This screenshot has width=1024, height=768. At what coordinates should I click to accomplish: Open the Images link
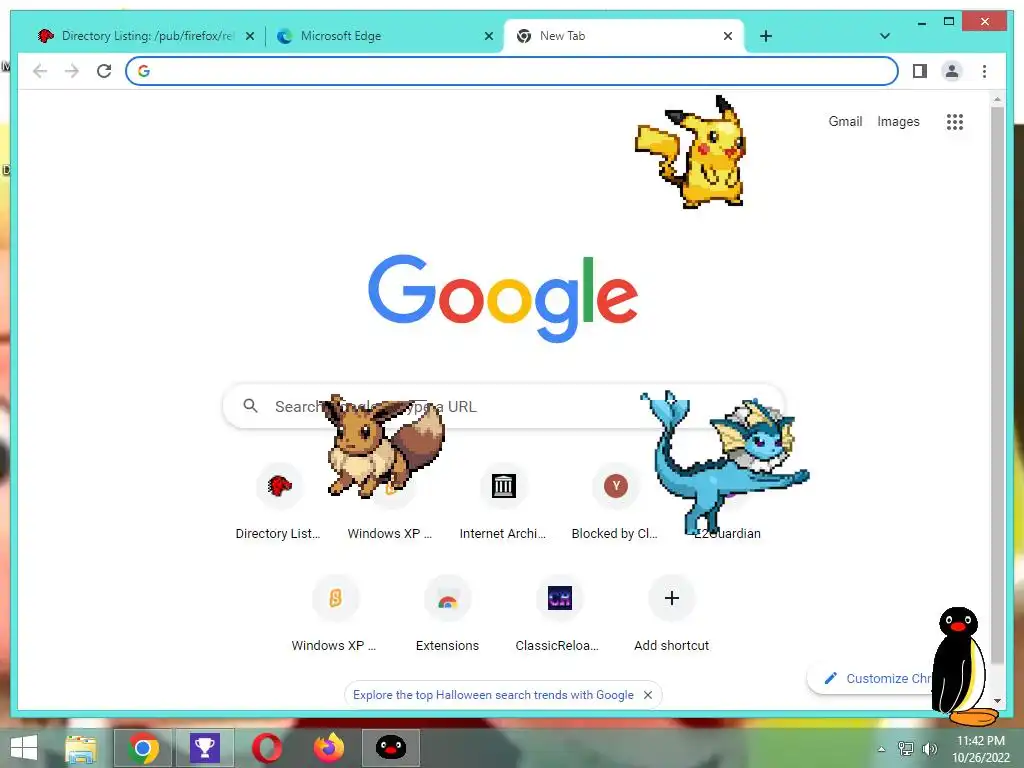(898, 121)
